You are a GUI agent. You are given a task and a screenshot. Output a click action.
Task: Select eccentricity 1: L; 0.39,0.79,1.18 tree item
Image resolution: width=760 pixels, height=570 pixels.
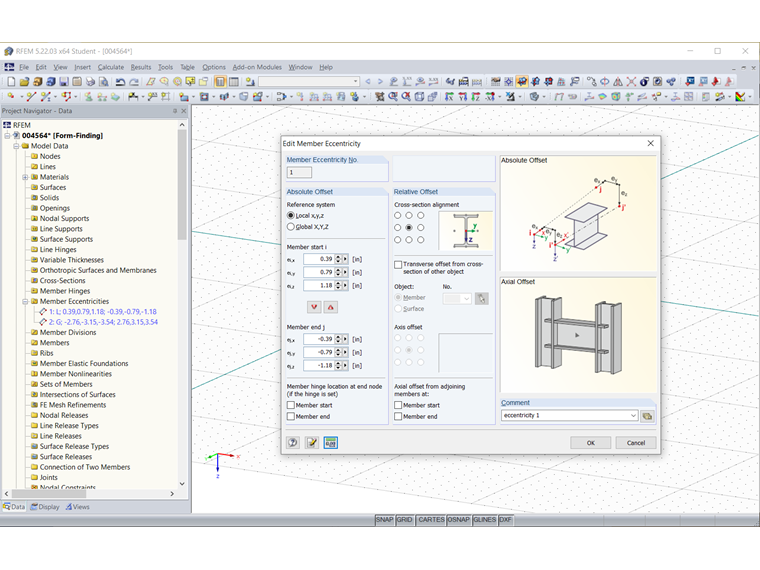tap(103, 312)
